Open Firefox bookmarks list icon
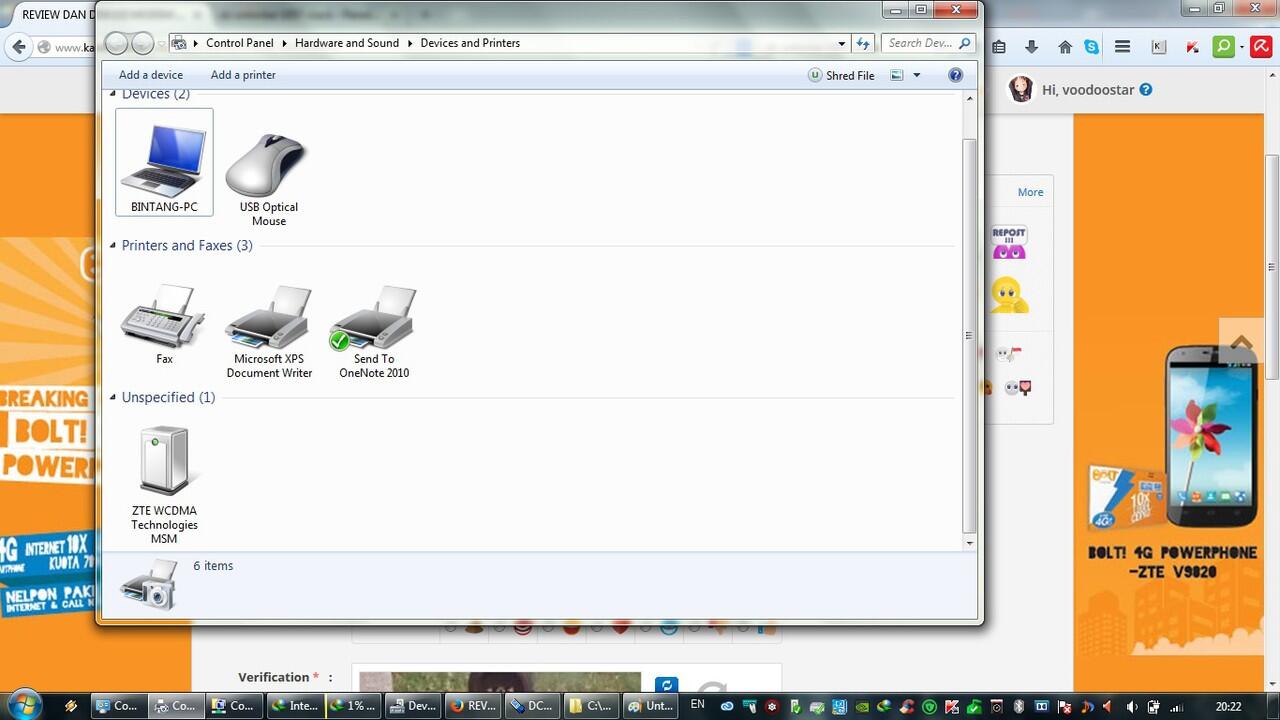The width and height of the screenshot is (1280, 720). tap(998, 47)
